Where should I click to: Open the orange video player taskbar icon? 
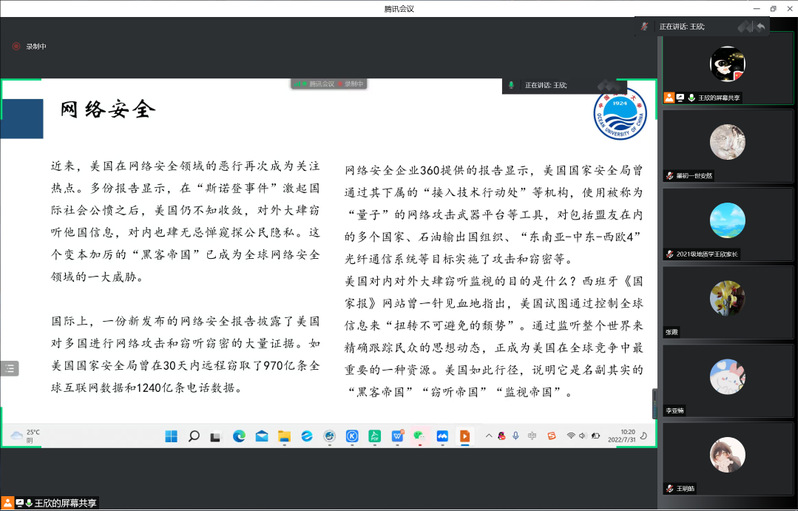pyautogui.click(x=464, y=436)
